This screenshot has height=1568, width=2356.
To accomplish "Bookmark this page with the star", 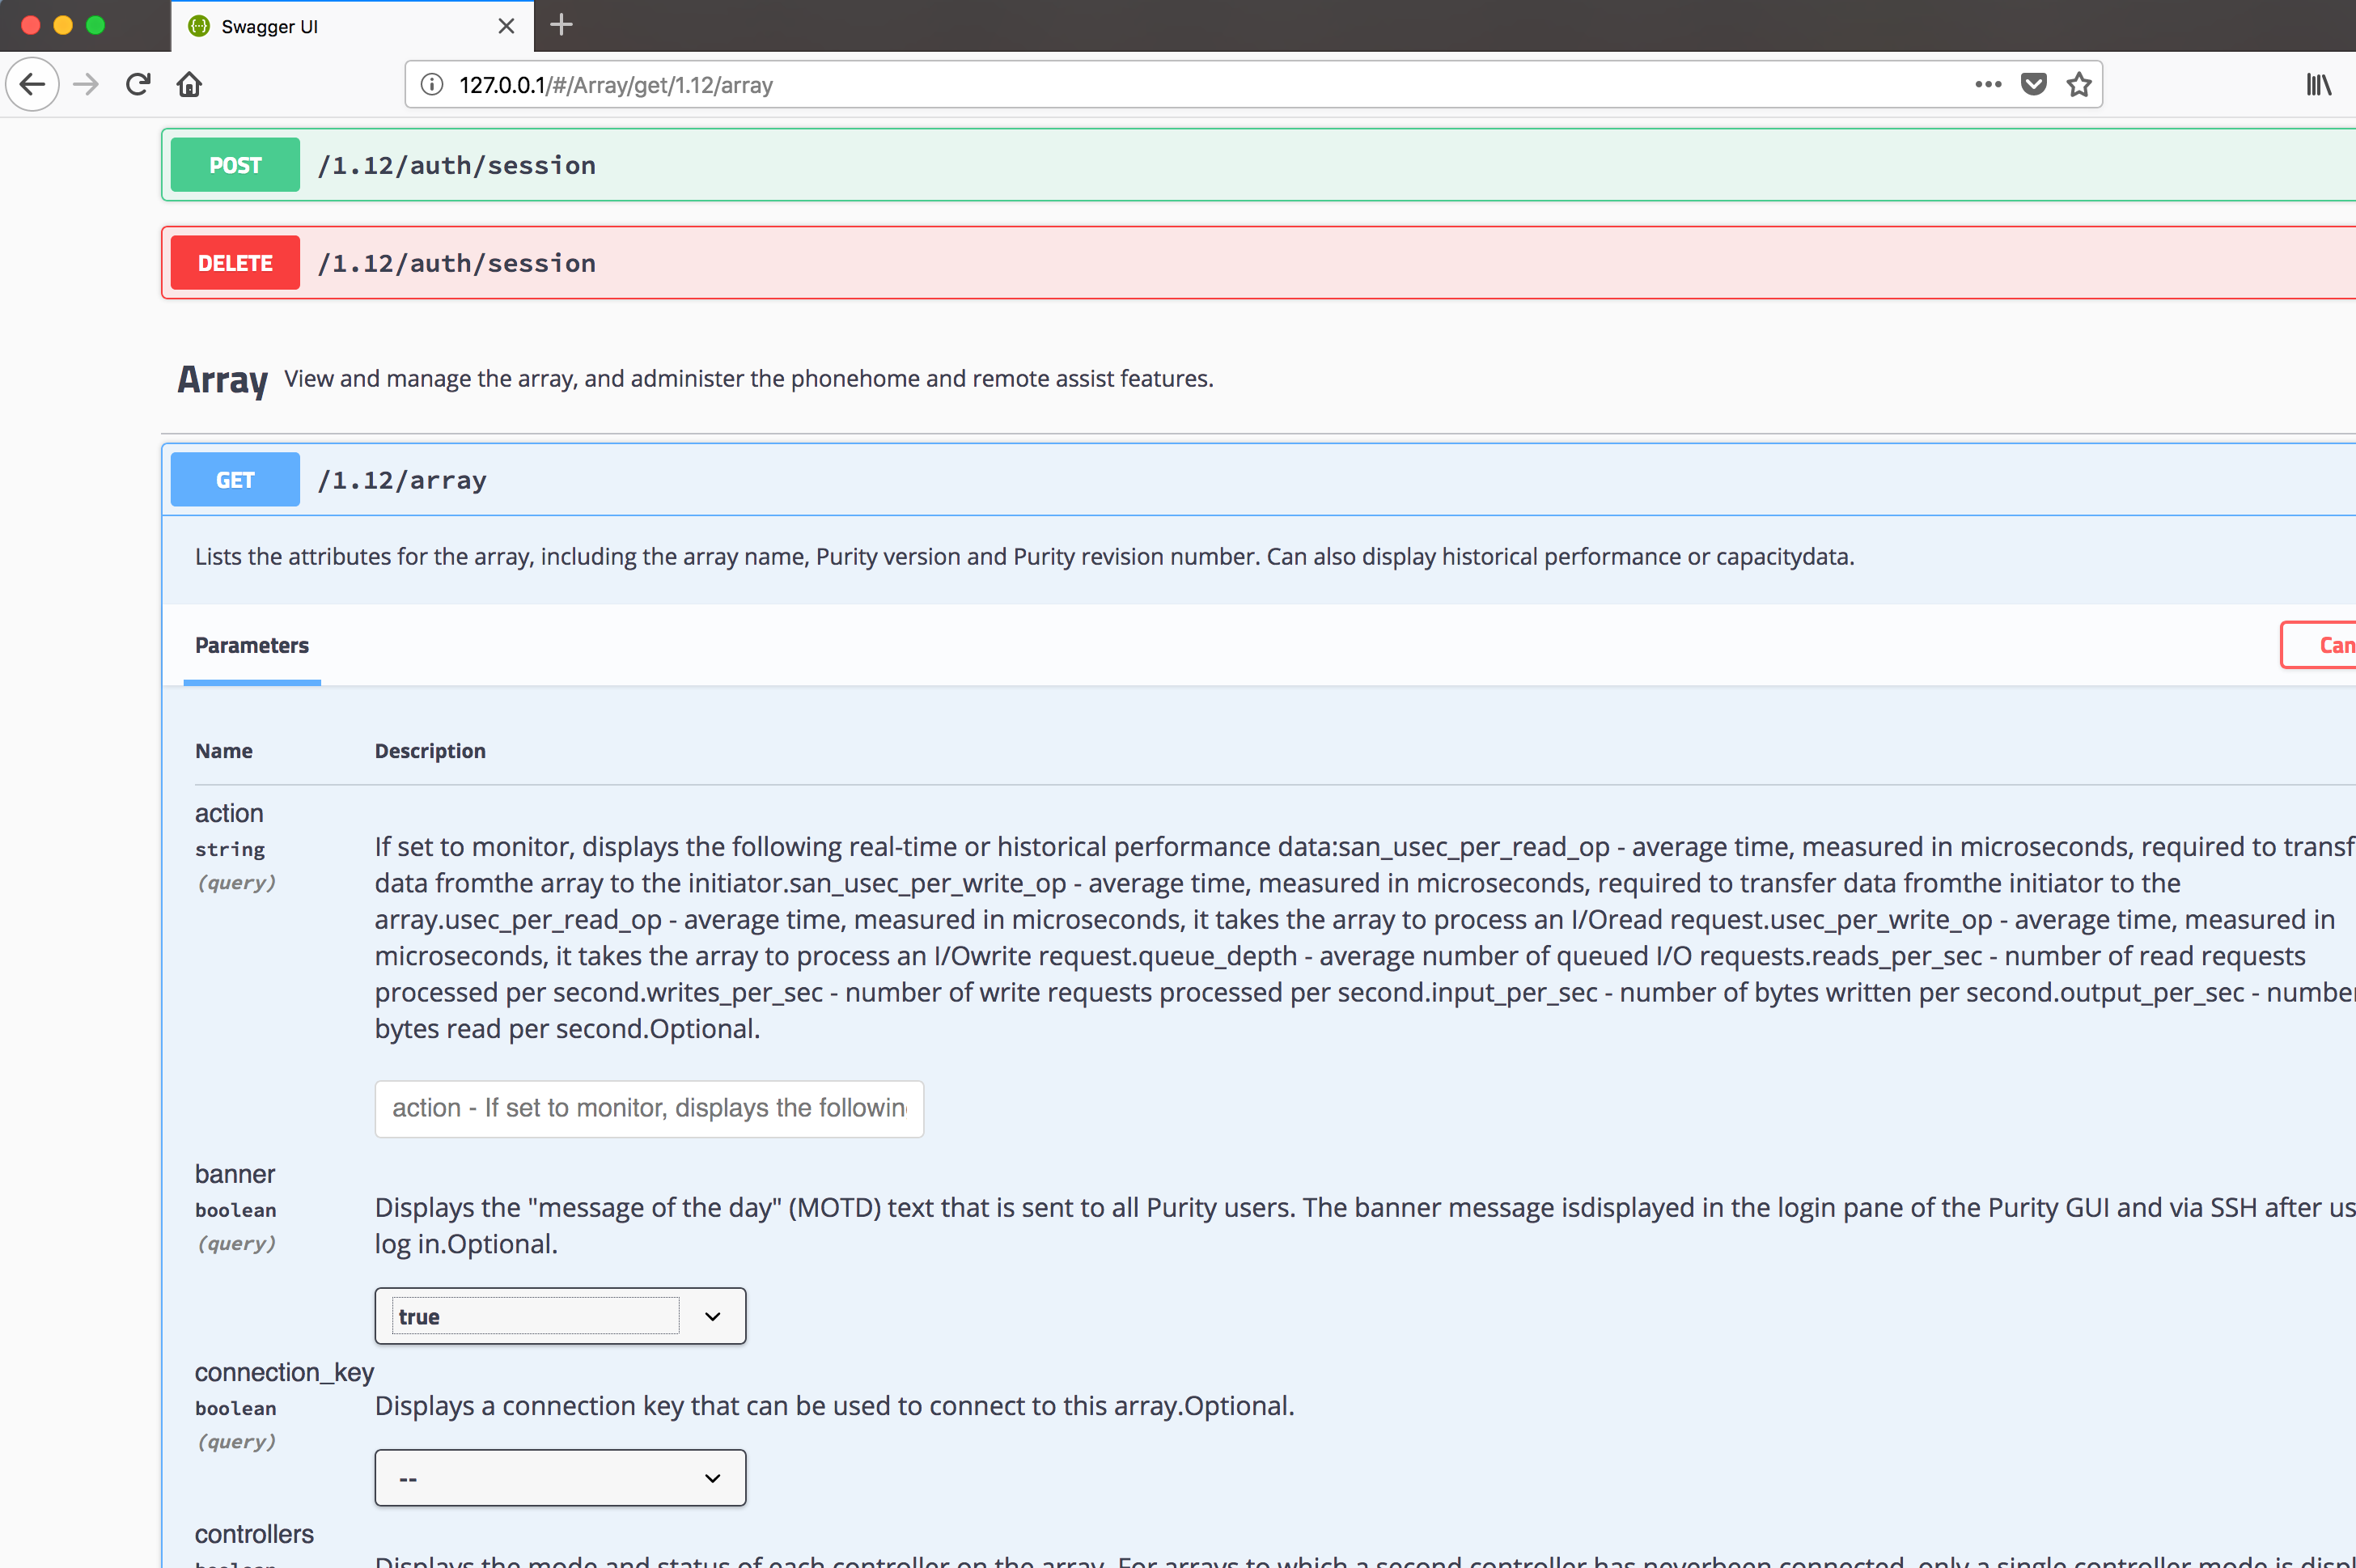I will (x=2079, y=85).
